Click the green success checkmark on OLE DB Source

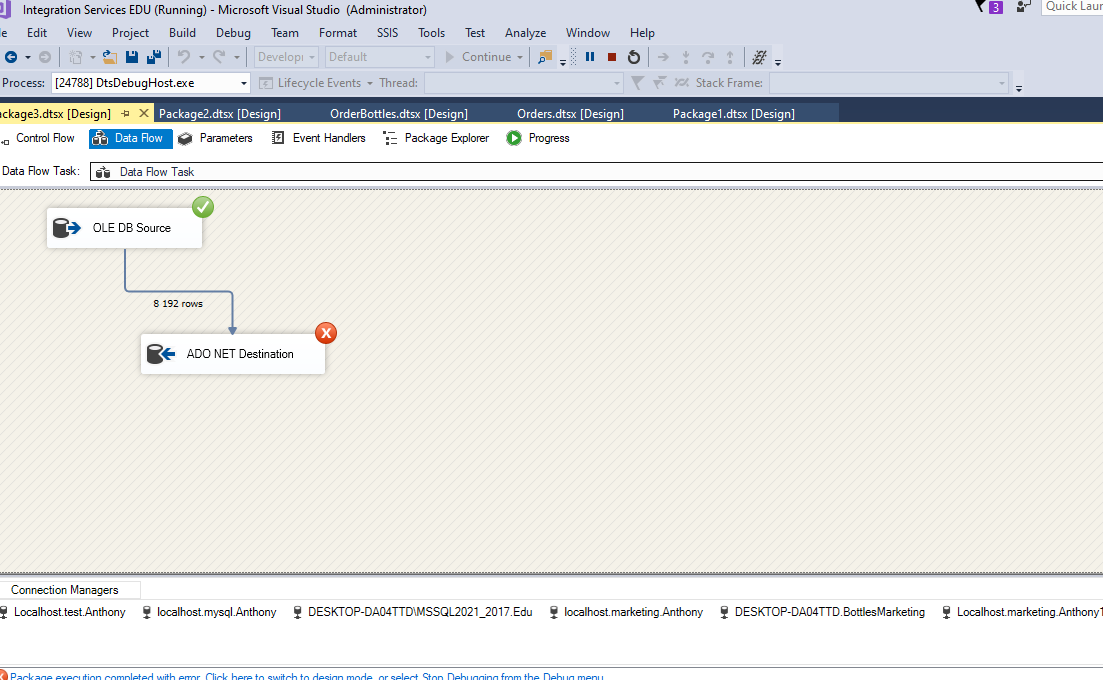pyautogui.click(x=203, y=207)
